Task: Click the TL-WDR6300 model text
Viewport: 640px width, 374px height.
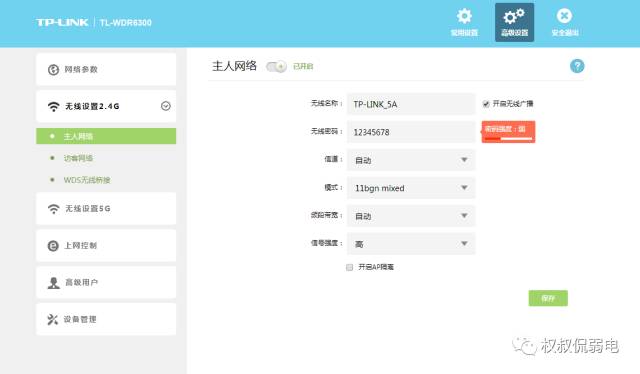Action: (126, 22)
